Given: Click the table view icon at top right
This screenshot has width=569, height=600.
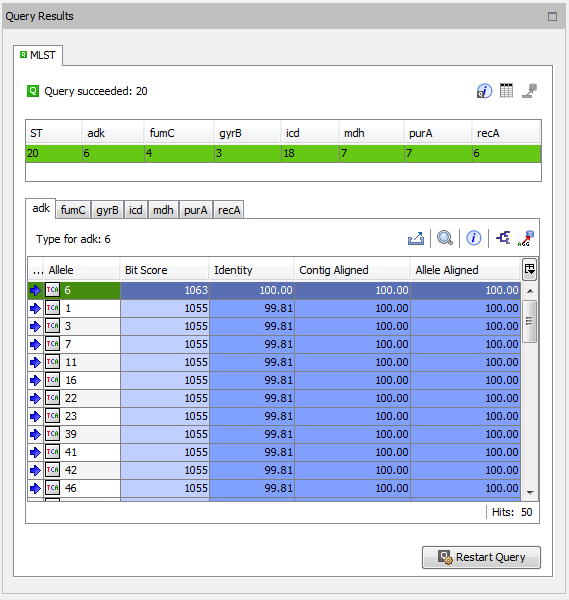Looking at the screenshot, I should tap(506, 91).
